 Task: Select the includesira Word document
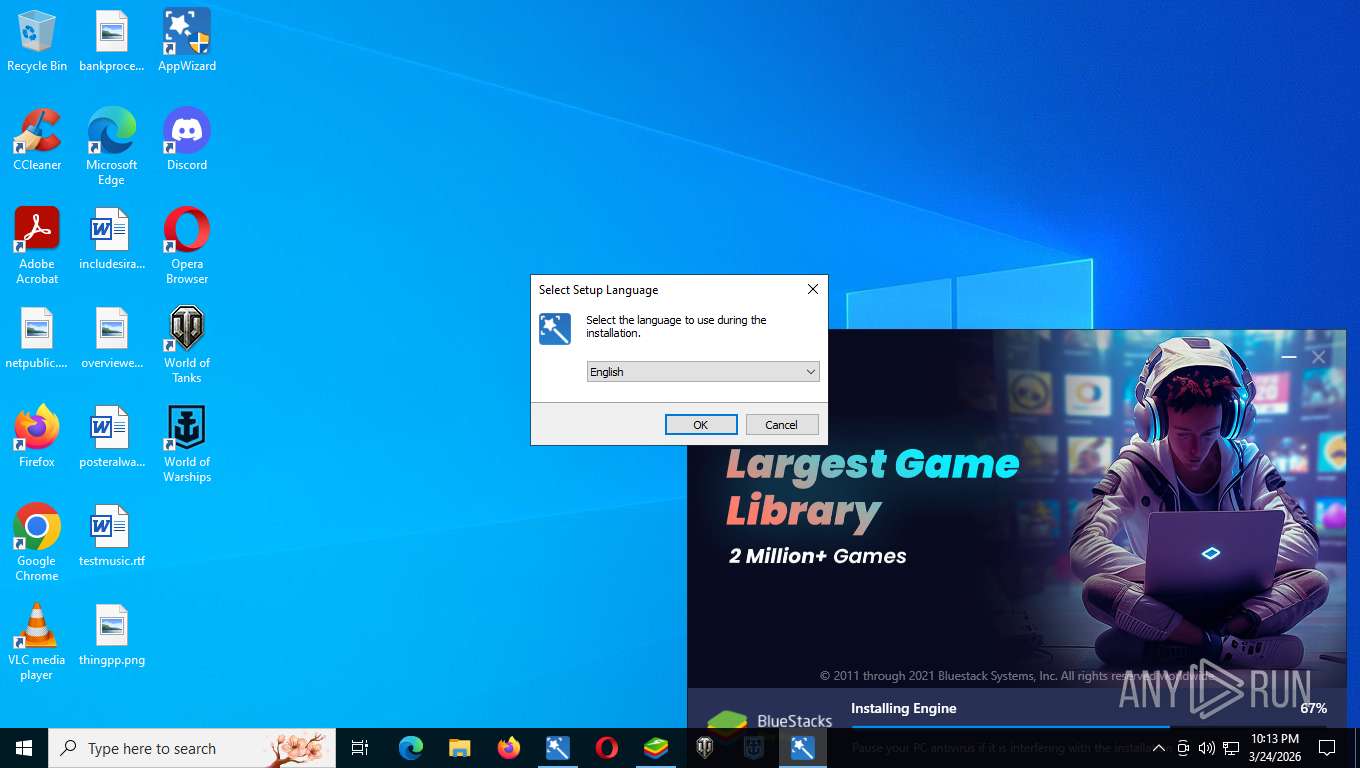[x=112, y=240]
